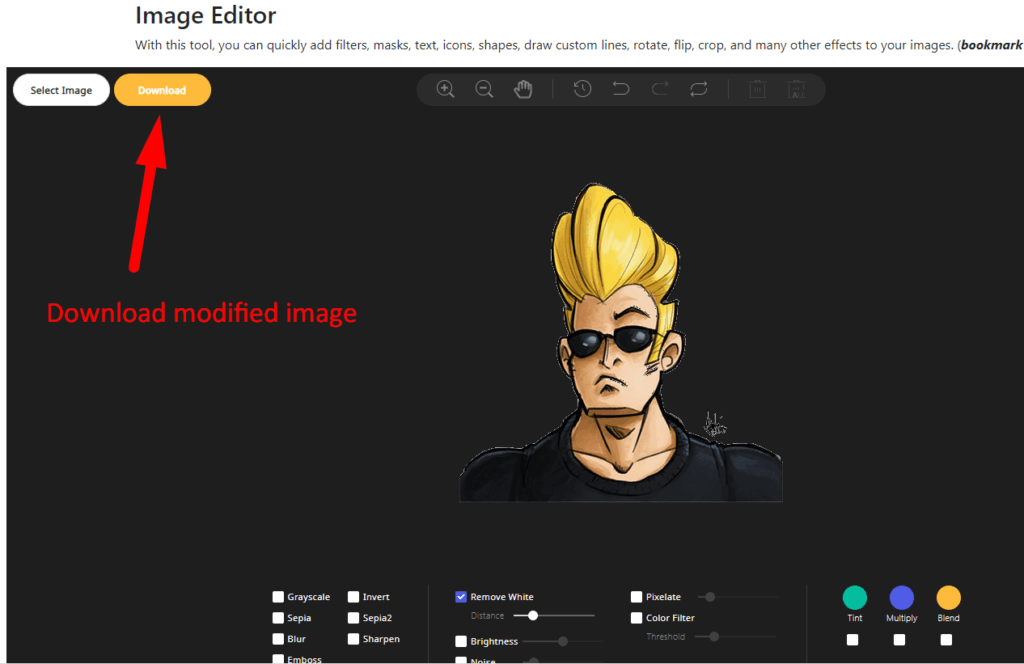Viewport: 1024px width, 664px height.
Task: Undo the last edit
Action: tap(621, 89)
